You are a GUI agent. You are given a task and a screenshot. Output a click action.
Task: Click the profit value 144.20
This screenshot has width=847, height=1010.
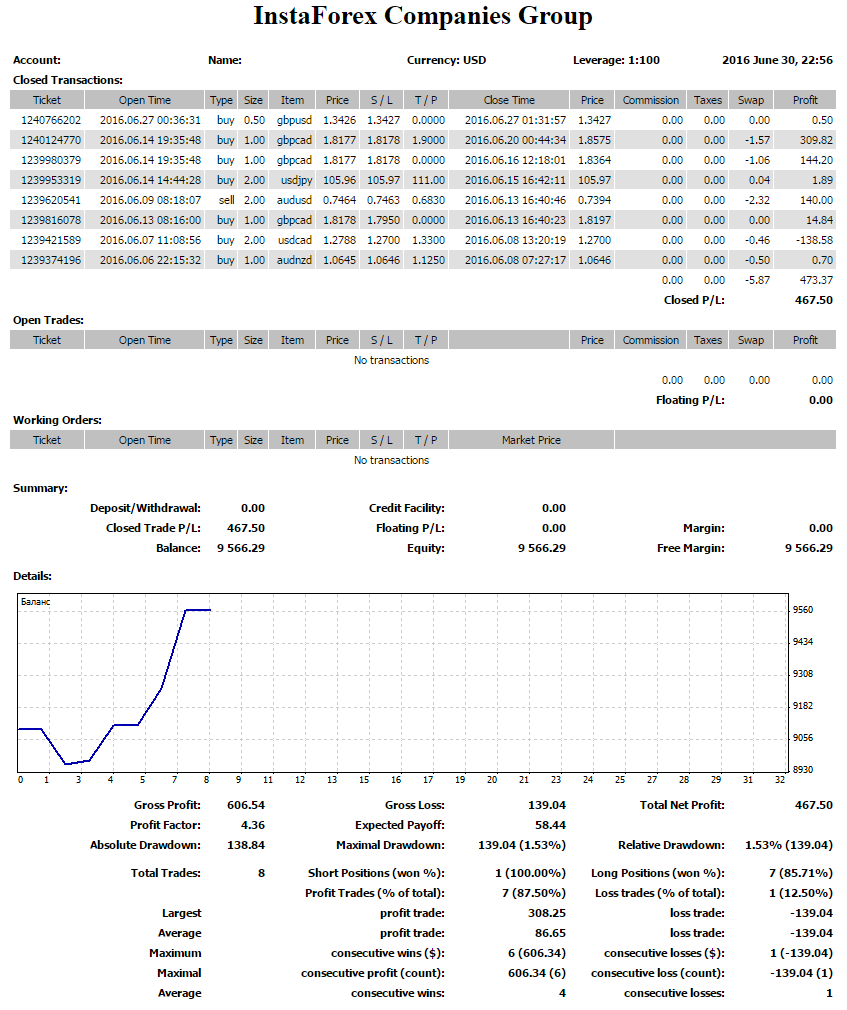point(816,160)
